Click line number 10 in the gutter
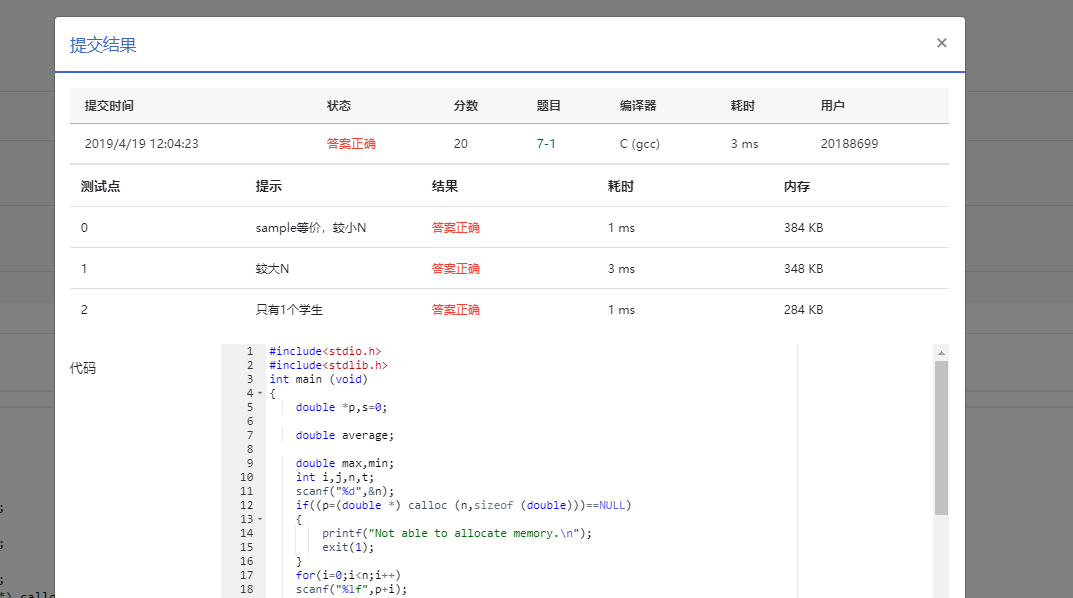This screenshot has width=1073, height=598. click(x=246, y=477)
